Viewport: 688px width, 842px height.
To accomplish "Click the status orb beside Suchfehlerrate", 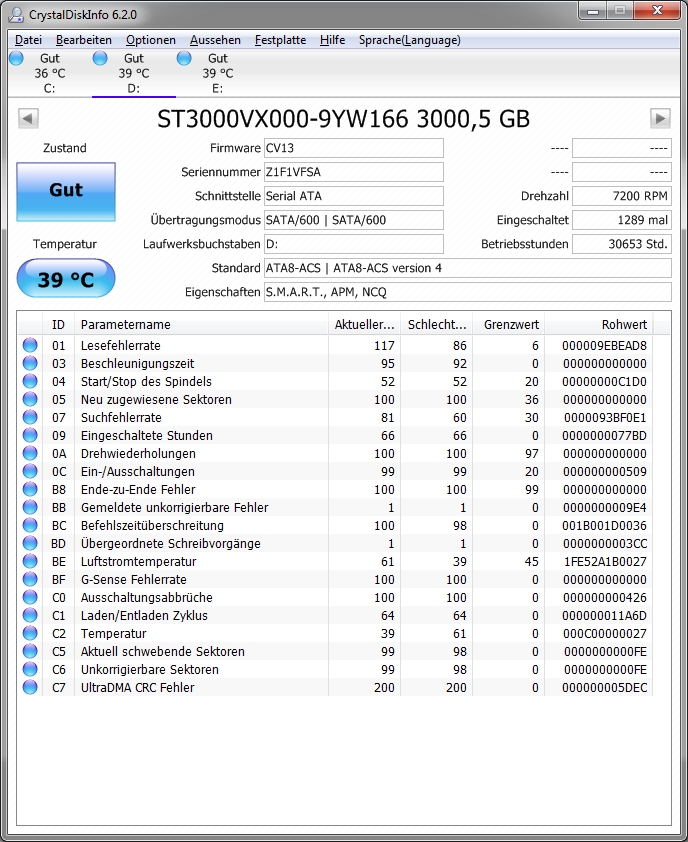I will [30, 417].
